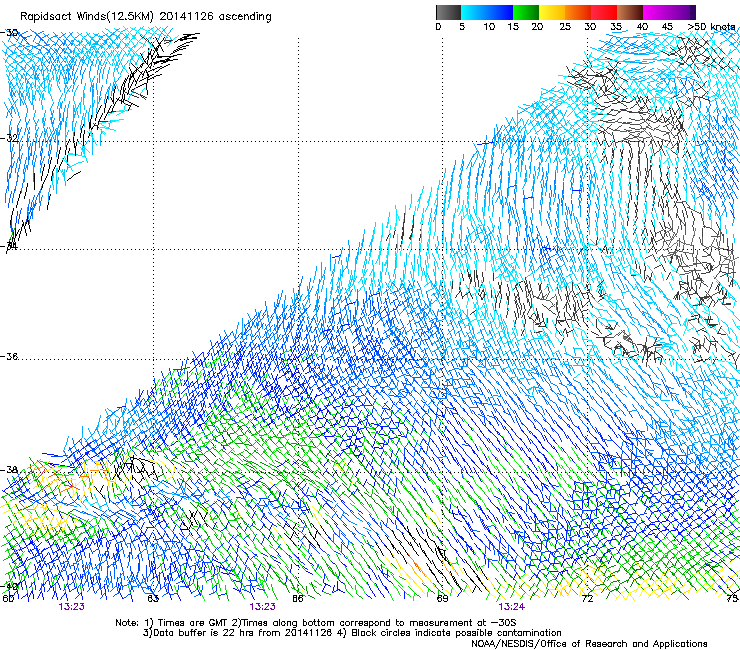This screenshot has height=650, width=740.
Task: Click the -38 latitude axis label
Action: coord(9,470)
